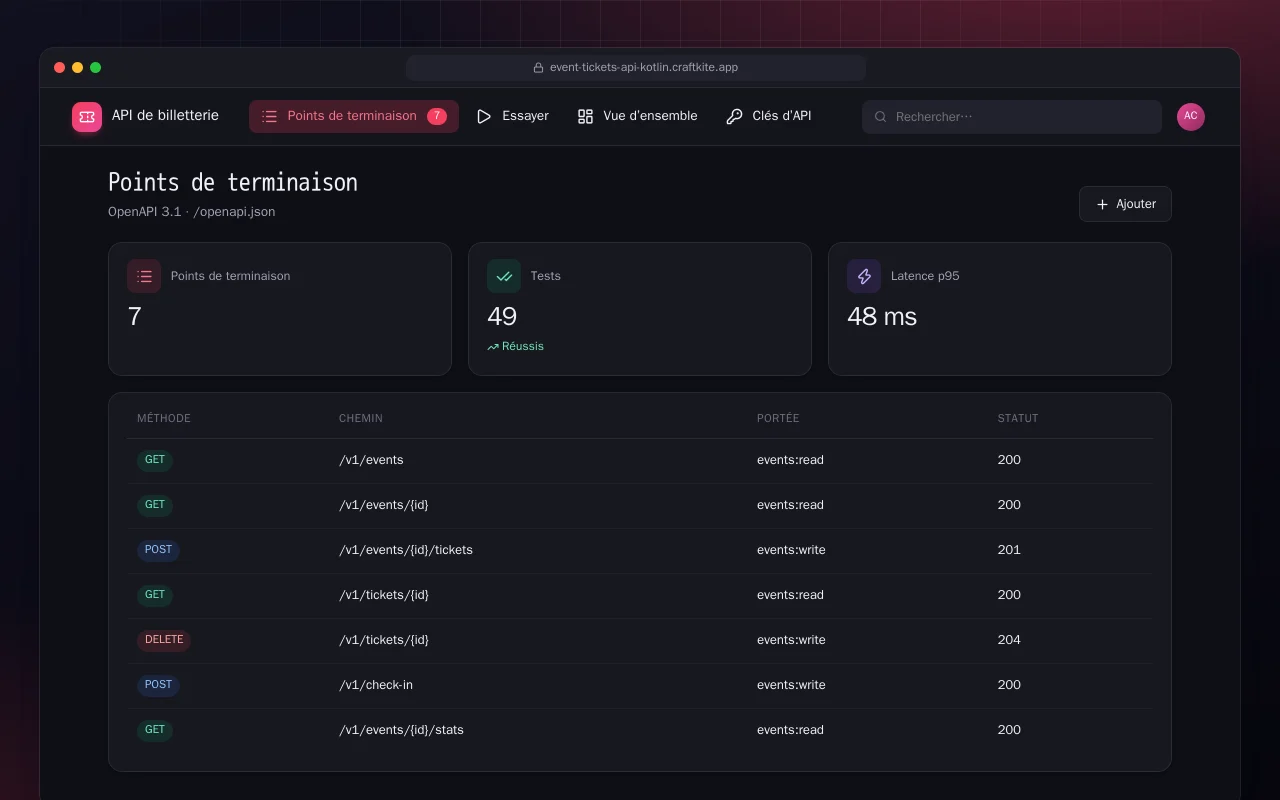Screen dimensions: 1280x800
Task: Click the CHEMIN column header
Action: pos(361,418)
